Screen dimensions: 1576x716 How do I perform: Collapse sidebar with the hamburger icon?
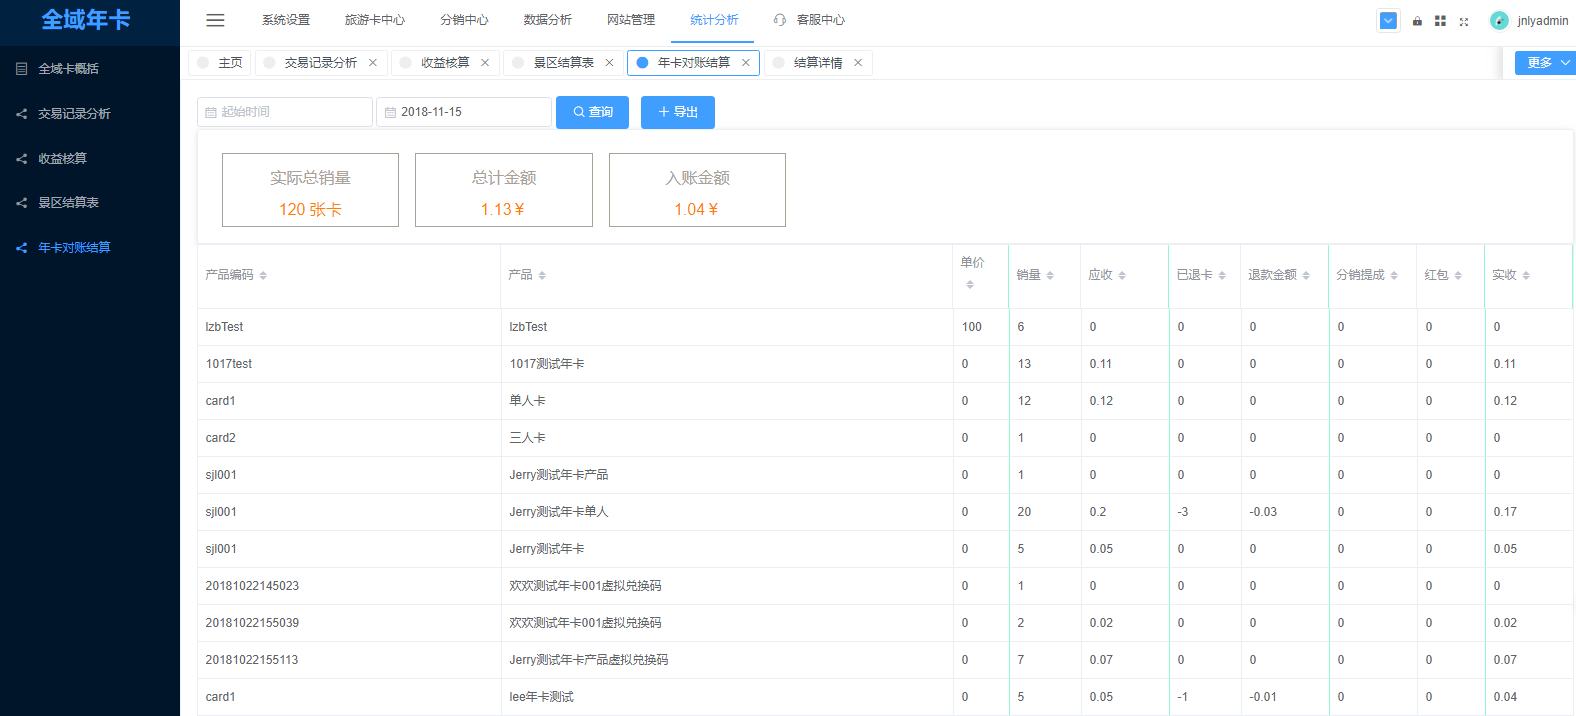215,20
